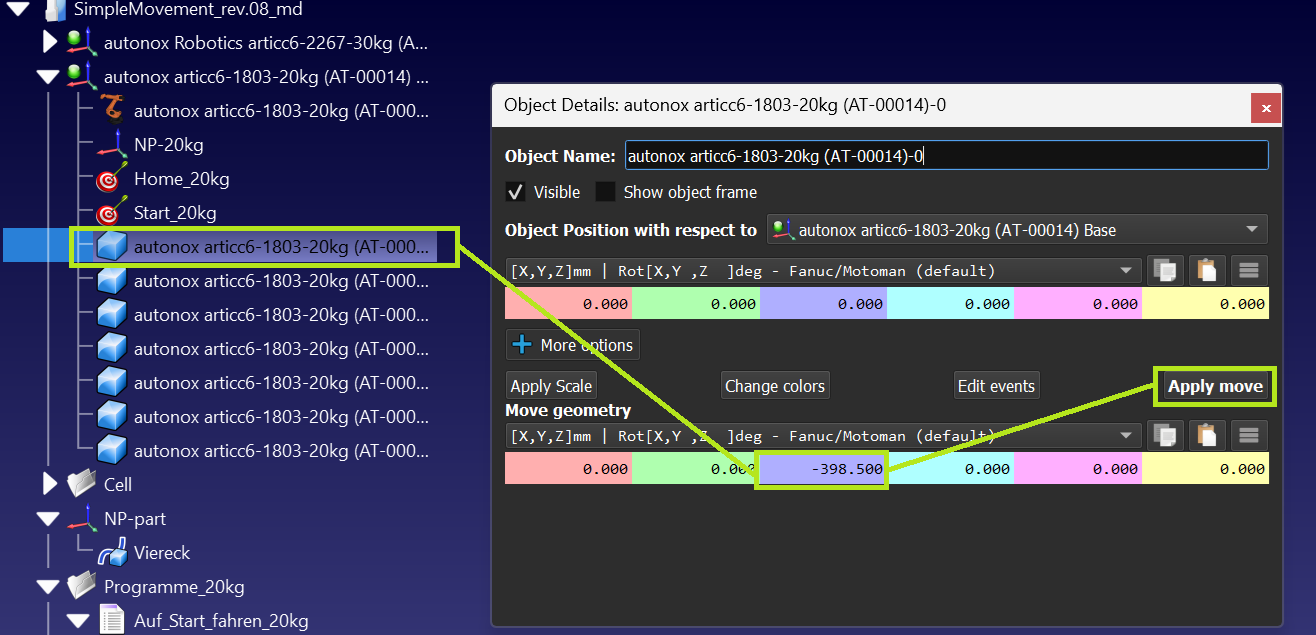Screen dimensions: 1316x635
Task: Click the yellow Rot Z field in Move geometry
Action: (x=1205, y=468)
